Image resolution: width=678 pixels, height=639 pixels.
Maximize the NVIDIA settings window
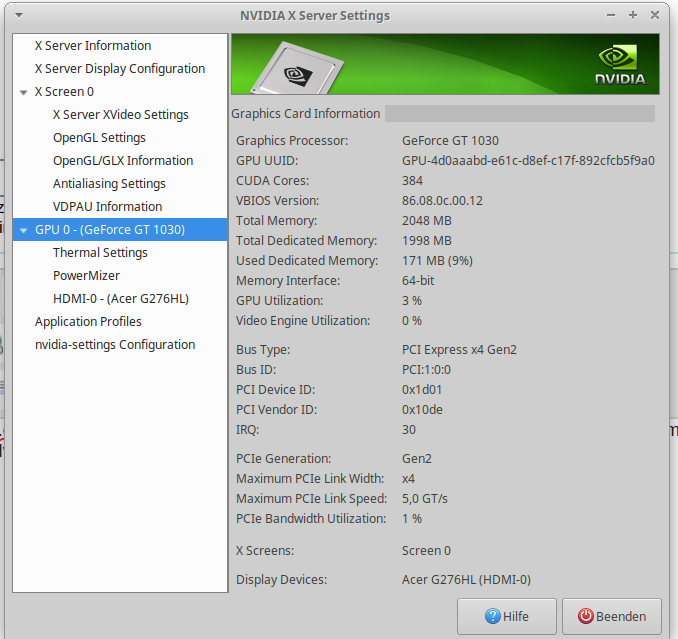click(633, 15)
